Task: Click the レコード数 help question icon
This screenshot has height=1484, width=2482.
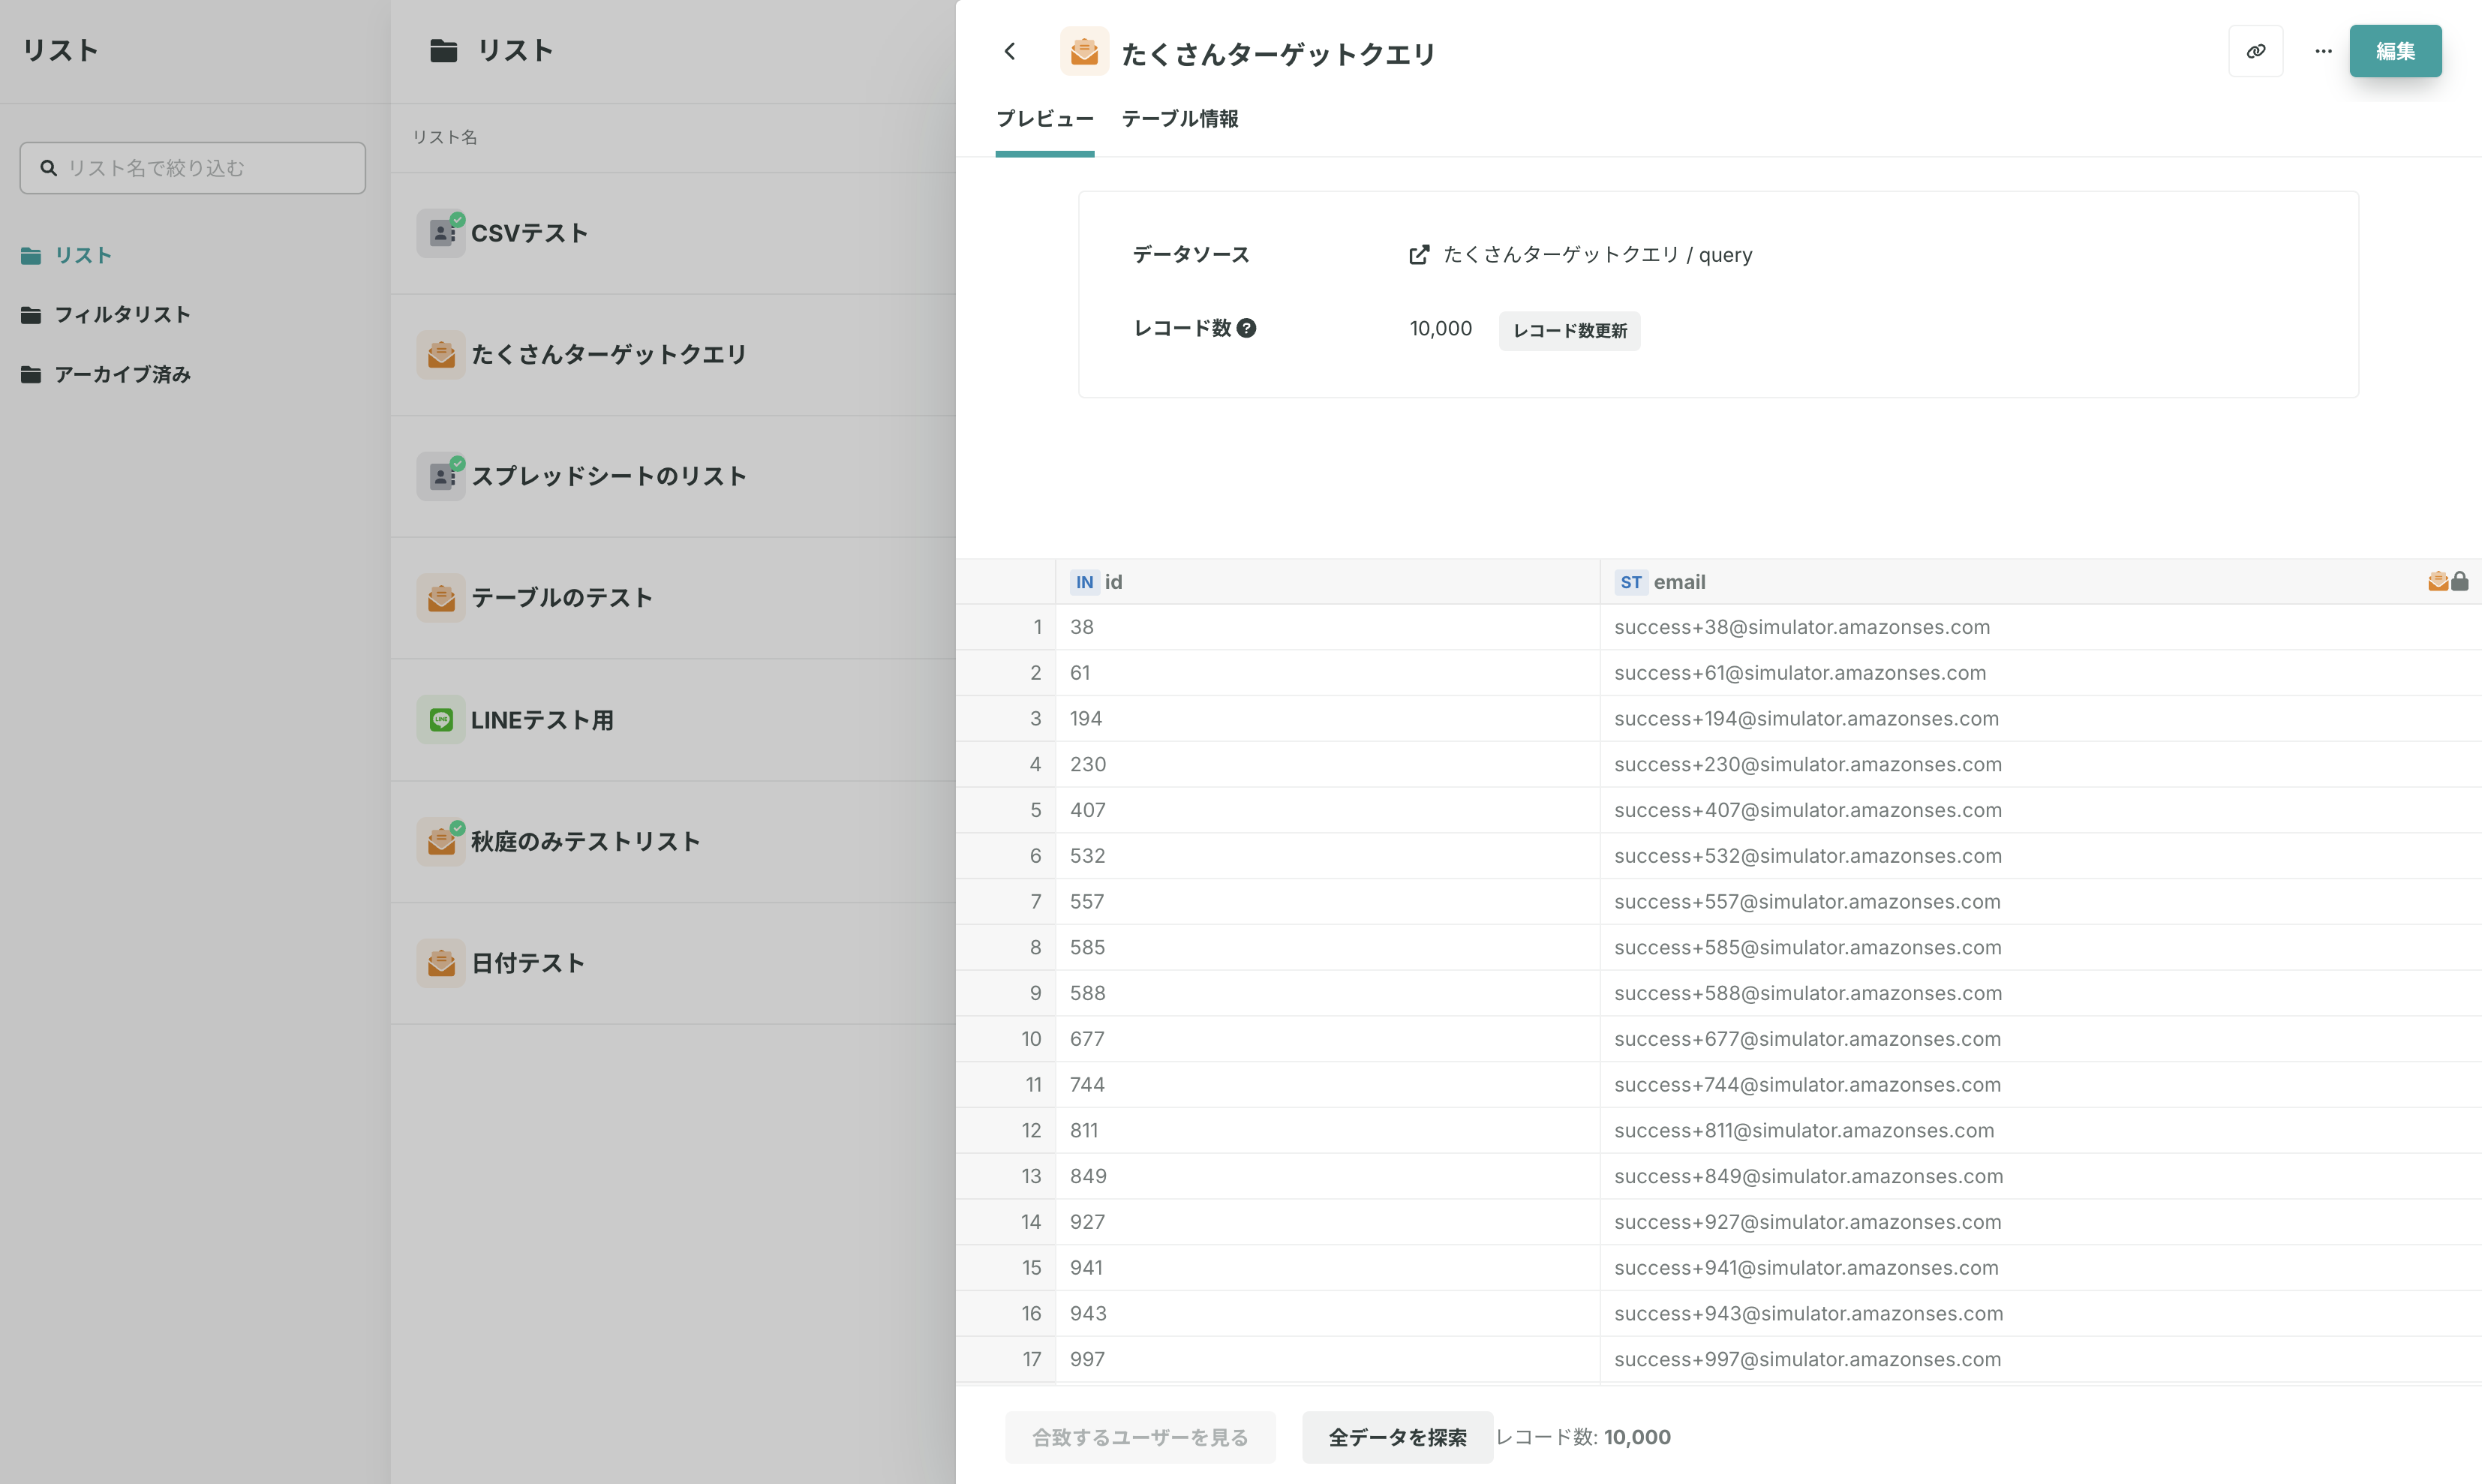Action: pyautogui.click(x=1246, y=328)
